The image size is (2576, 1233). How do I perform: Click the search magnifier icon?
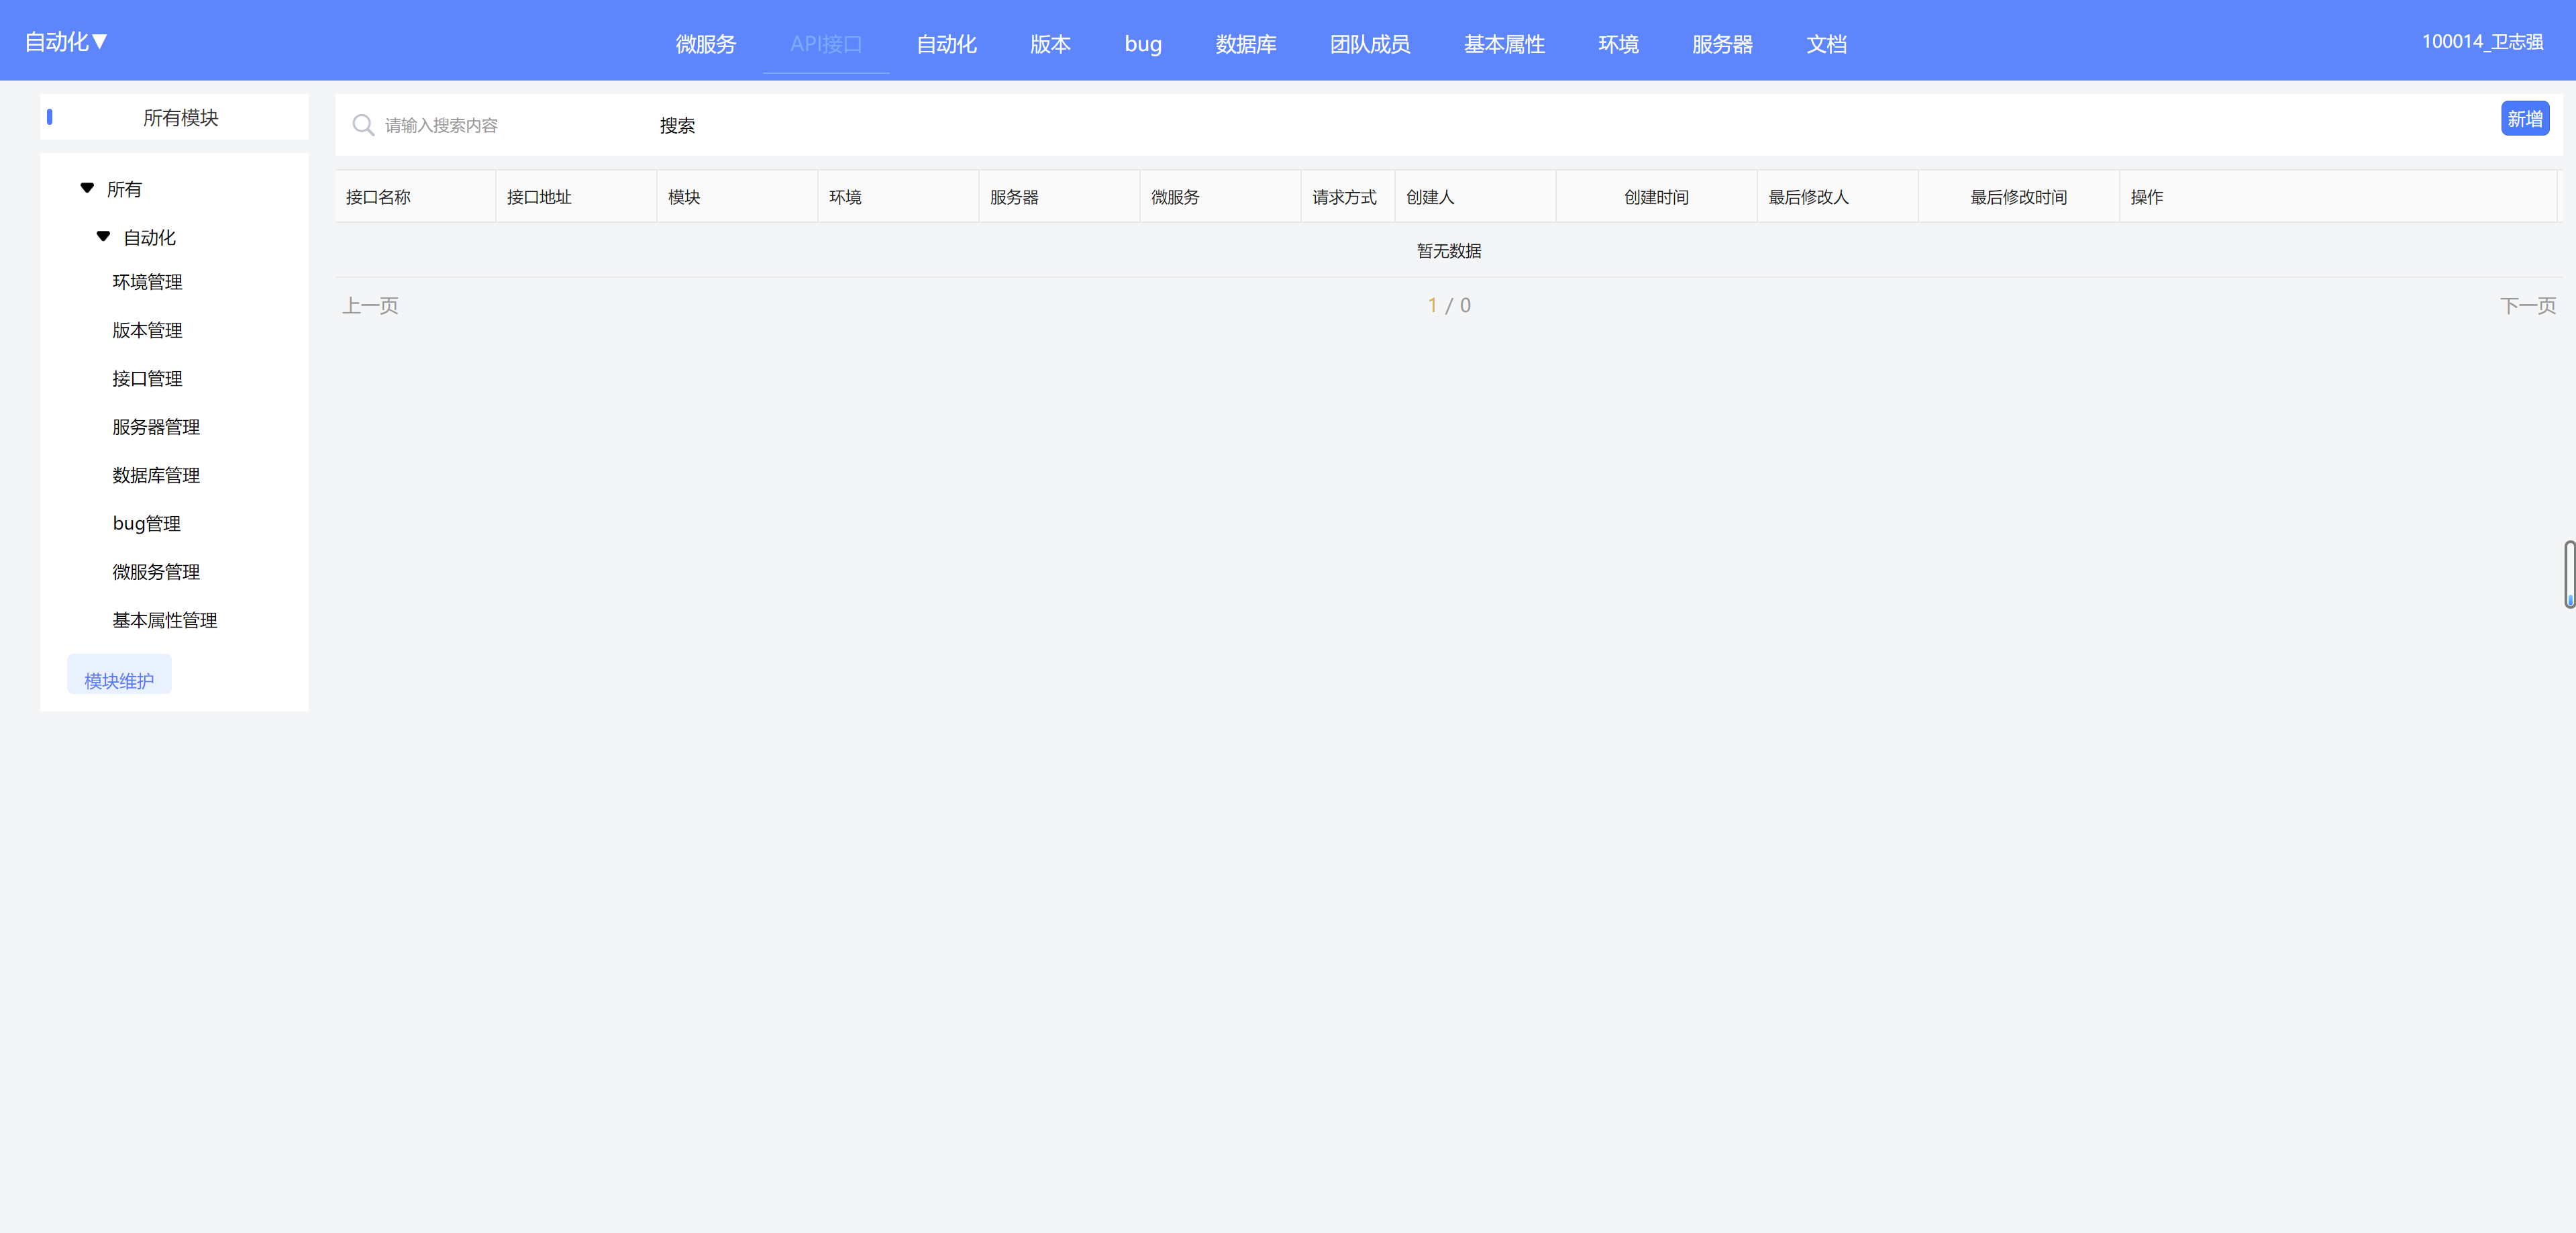click(x=363, y=125)
